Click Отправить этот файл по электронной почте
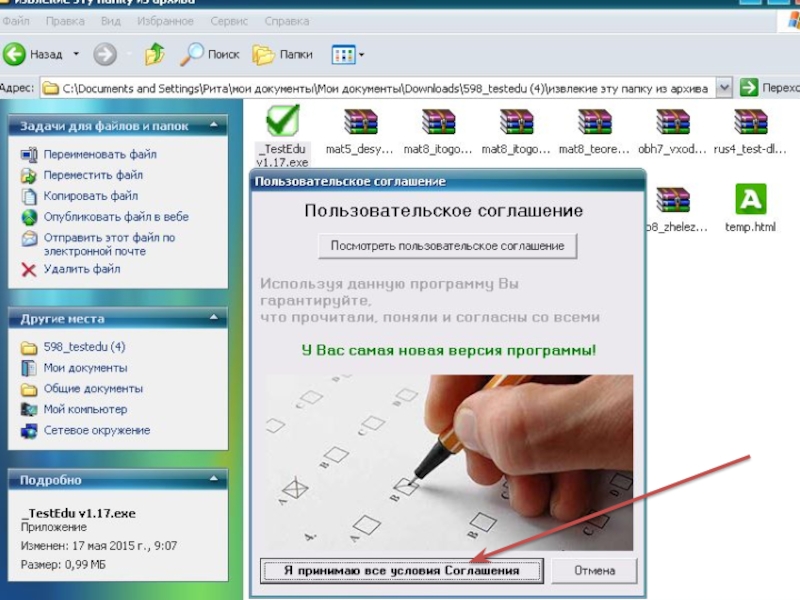800x600 pixels. pos(109,244)
